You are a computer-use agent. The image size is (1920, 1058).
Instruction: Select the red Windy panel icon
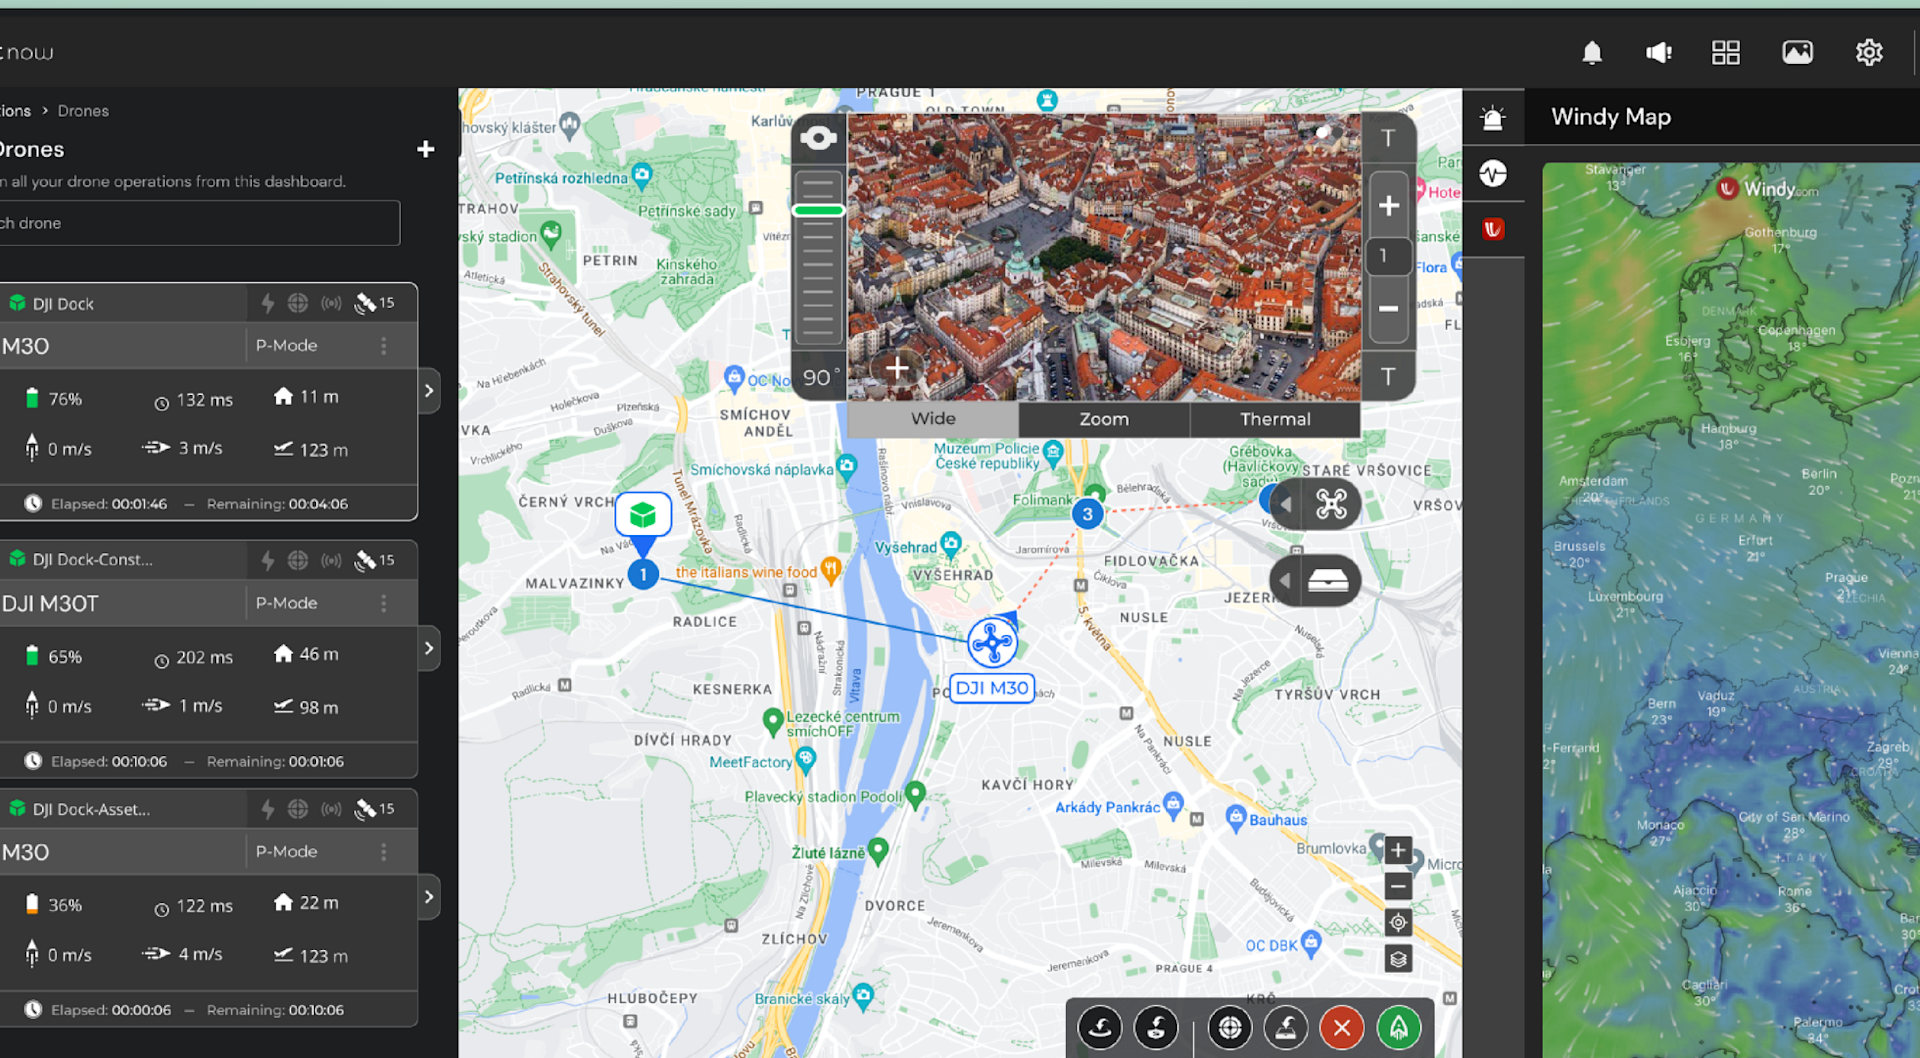[x=1493, y=229]
